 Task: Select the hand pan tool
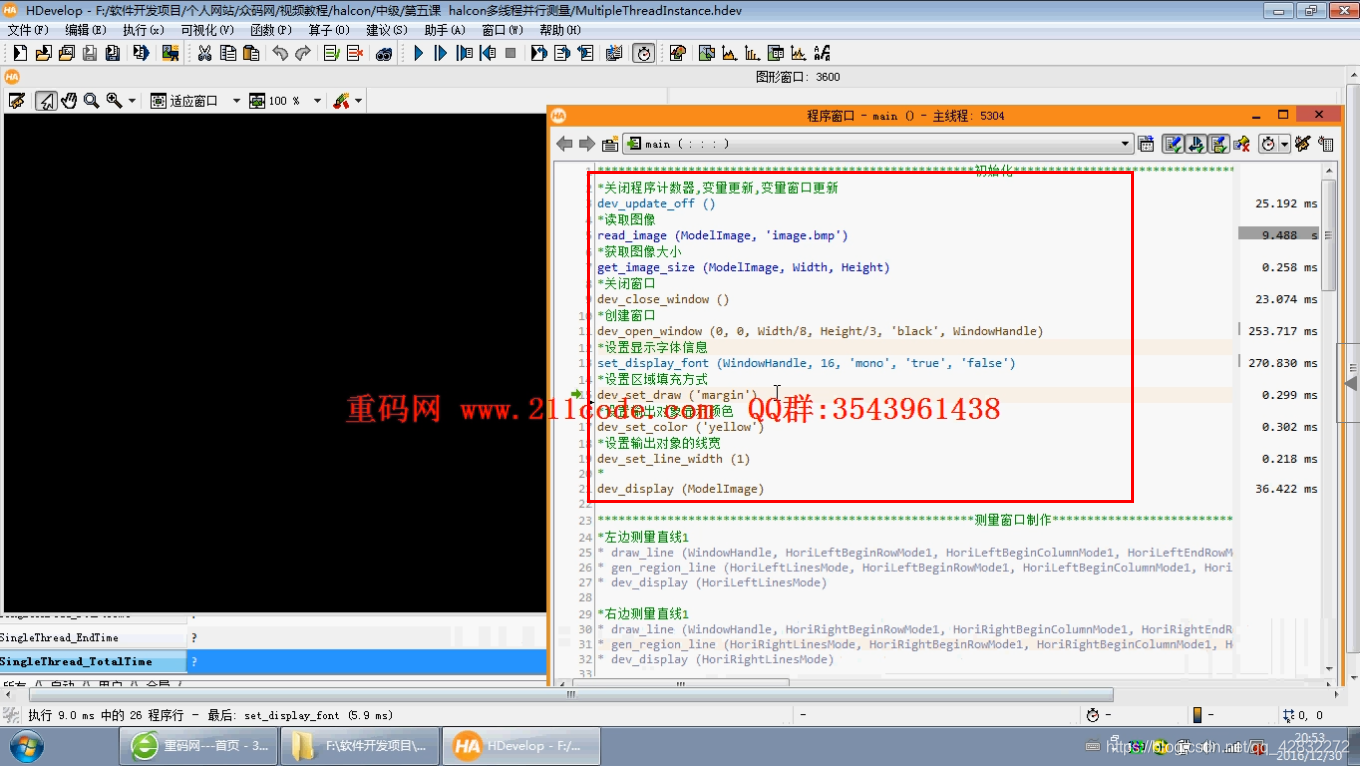pyautogui.click(x=69, y=101)
